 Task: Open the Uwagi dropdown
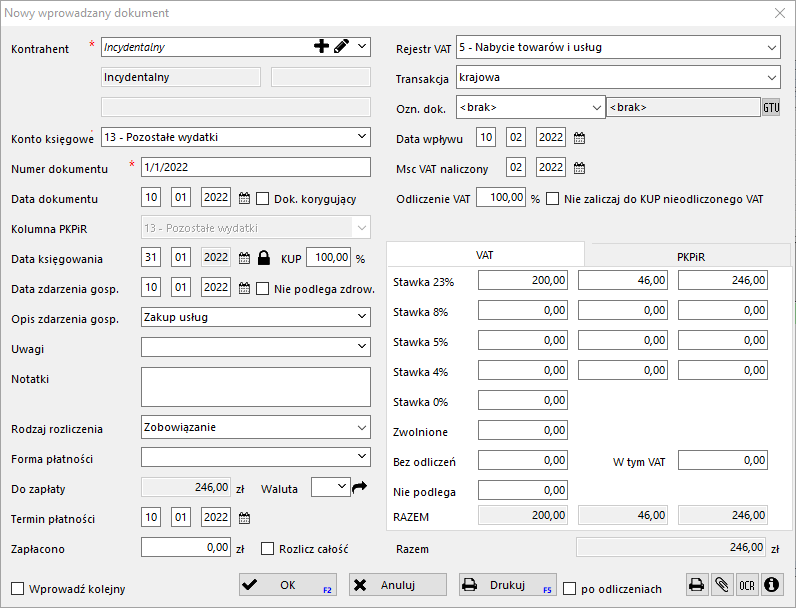361,347
